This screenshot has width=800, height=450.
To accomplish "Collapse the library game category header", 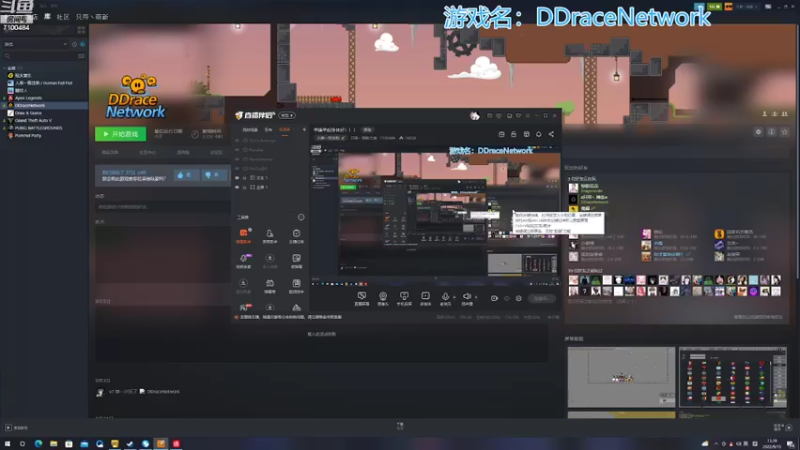I will click(x=13, y=68).
